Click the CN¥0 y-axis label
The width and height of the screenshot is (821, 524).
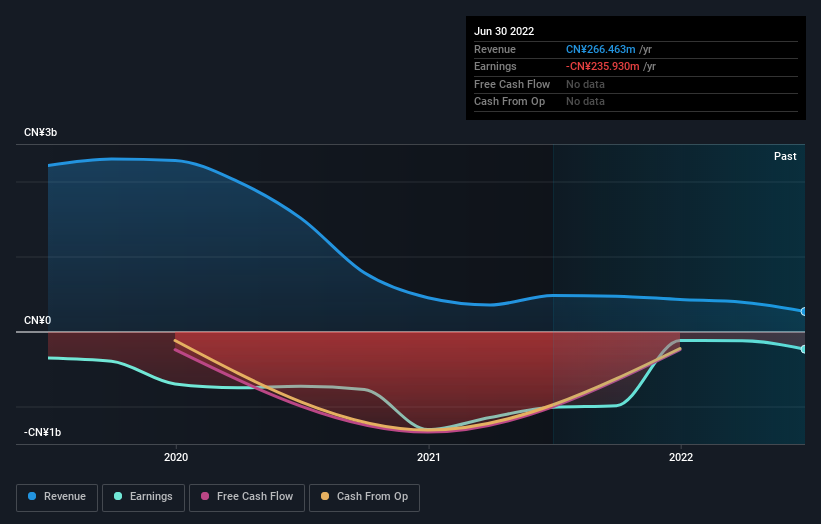38,320
